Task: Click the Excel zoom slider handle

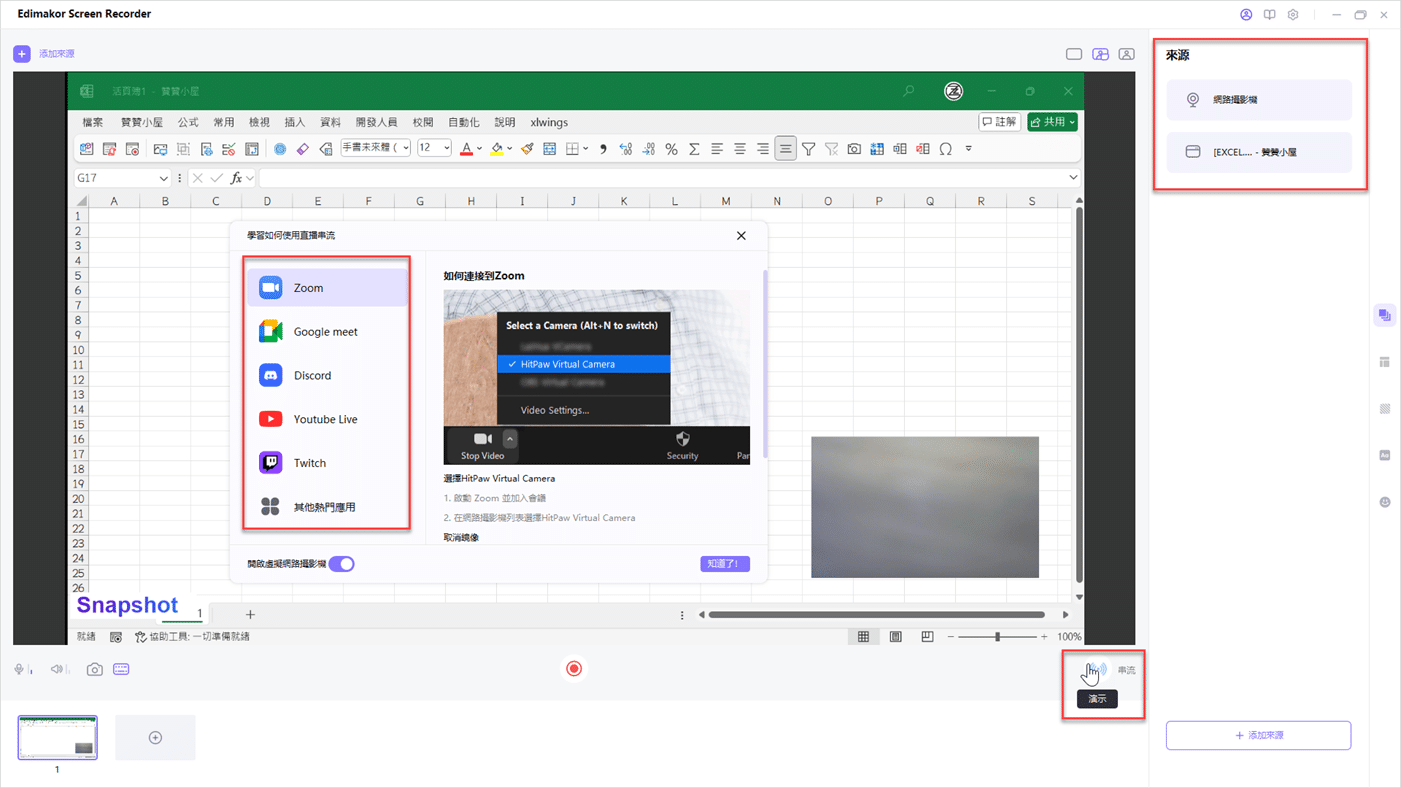Action: pyautogui.click(x=997, y=637)
